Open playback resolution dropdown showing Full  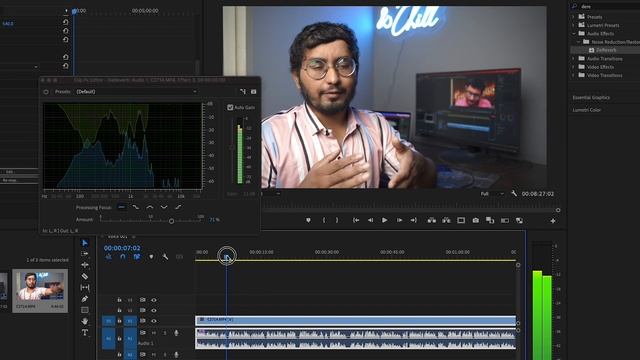coord(492,193)
